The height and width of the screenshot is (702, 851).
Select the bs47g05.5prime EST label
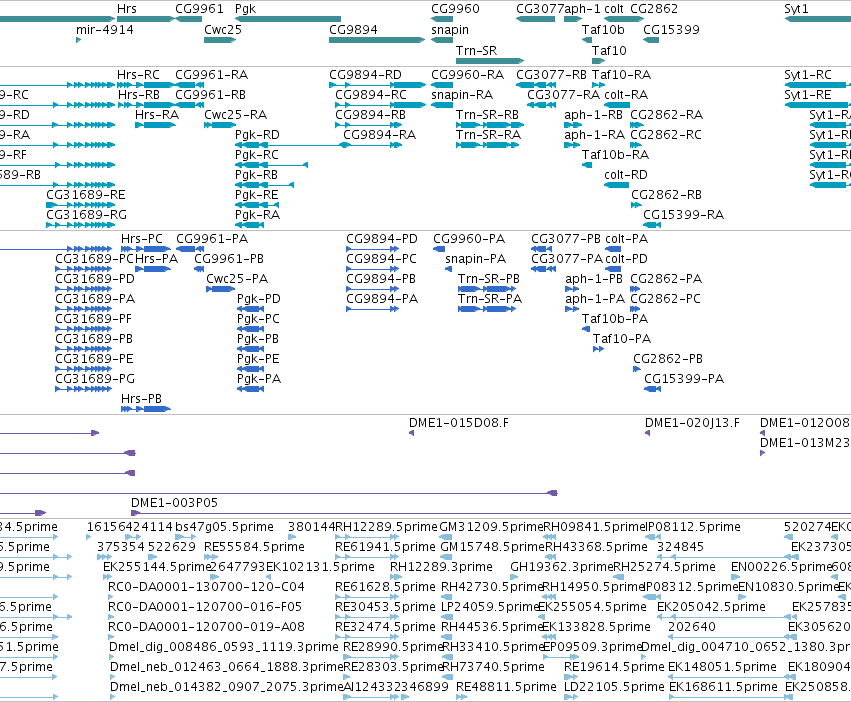225,527
